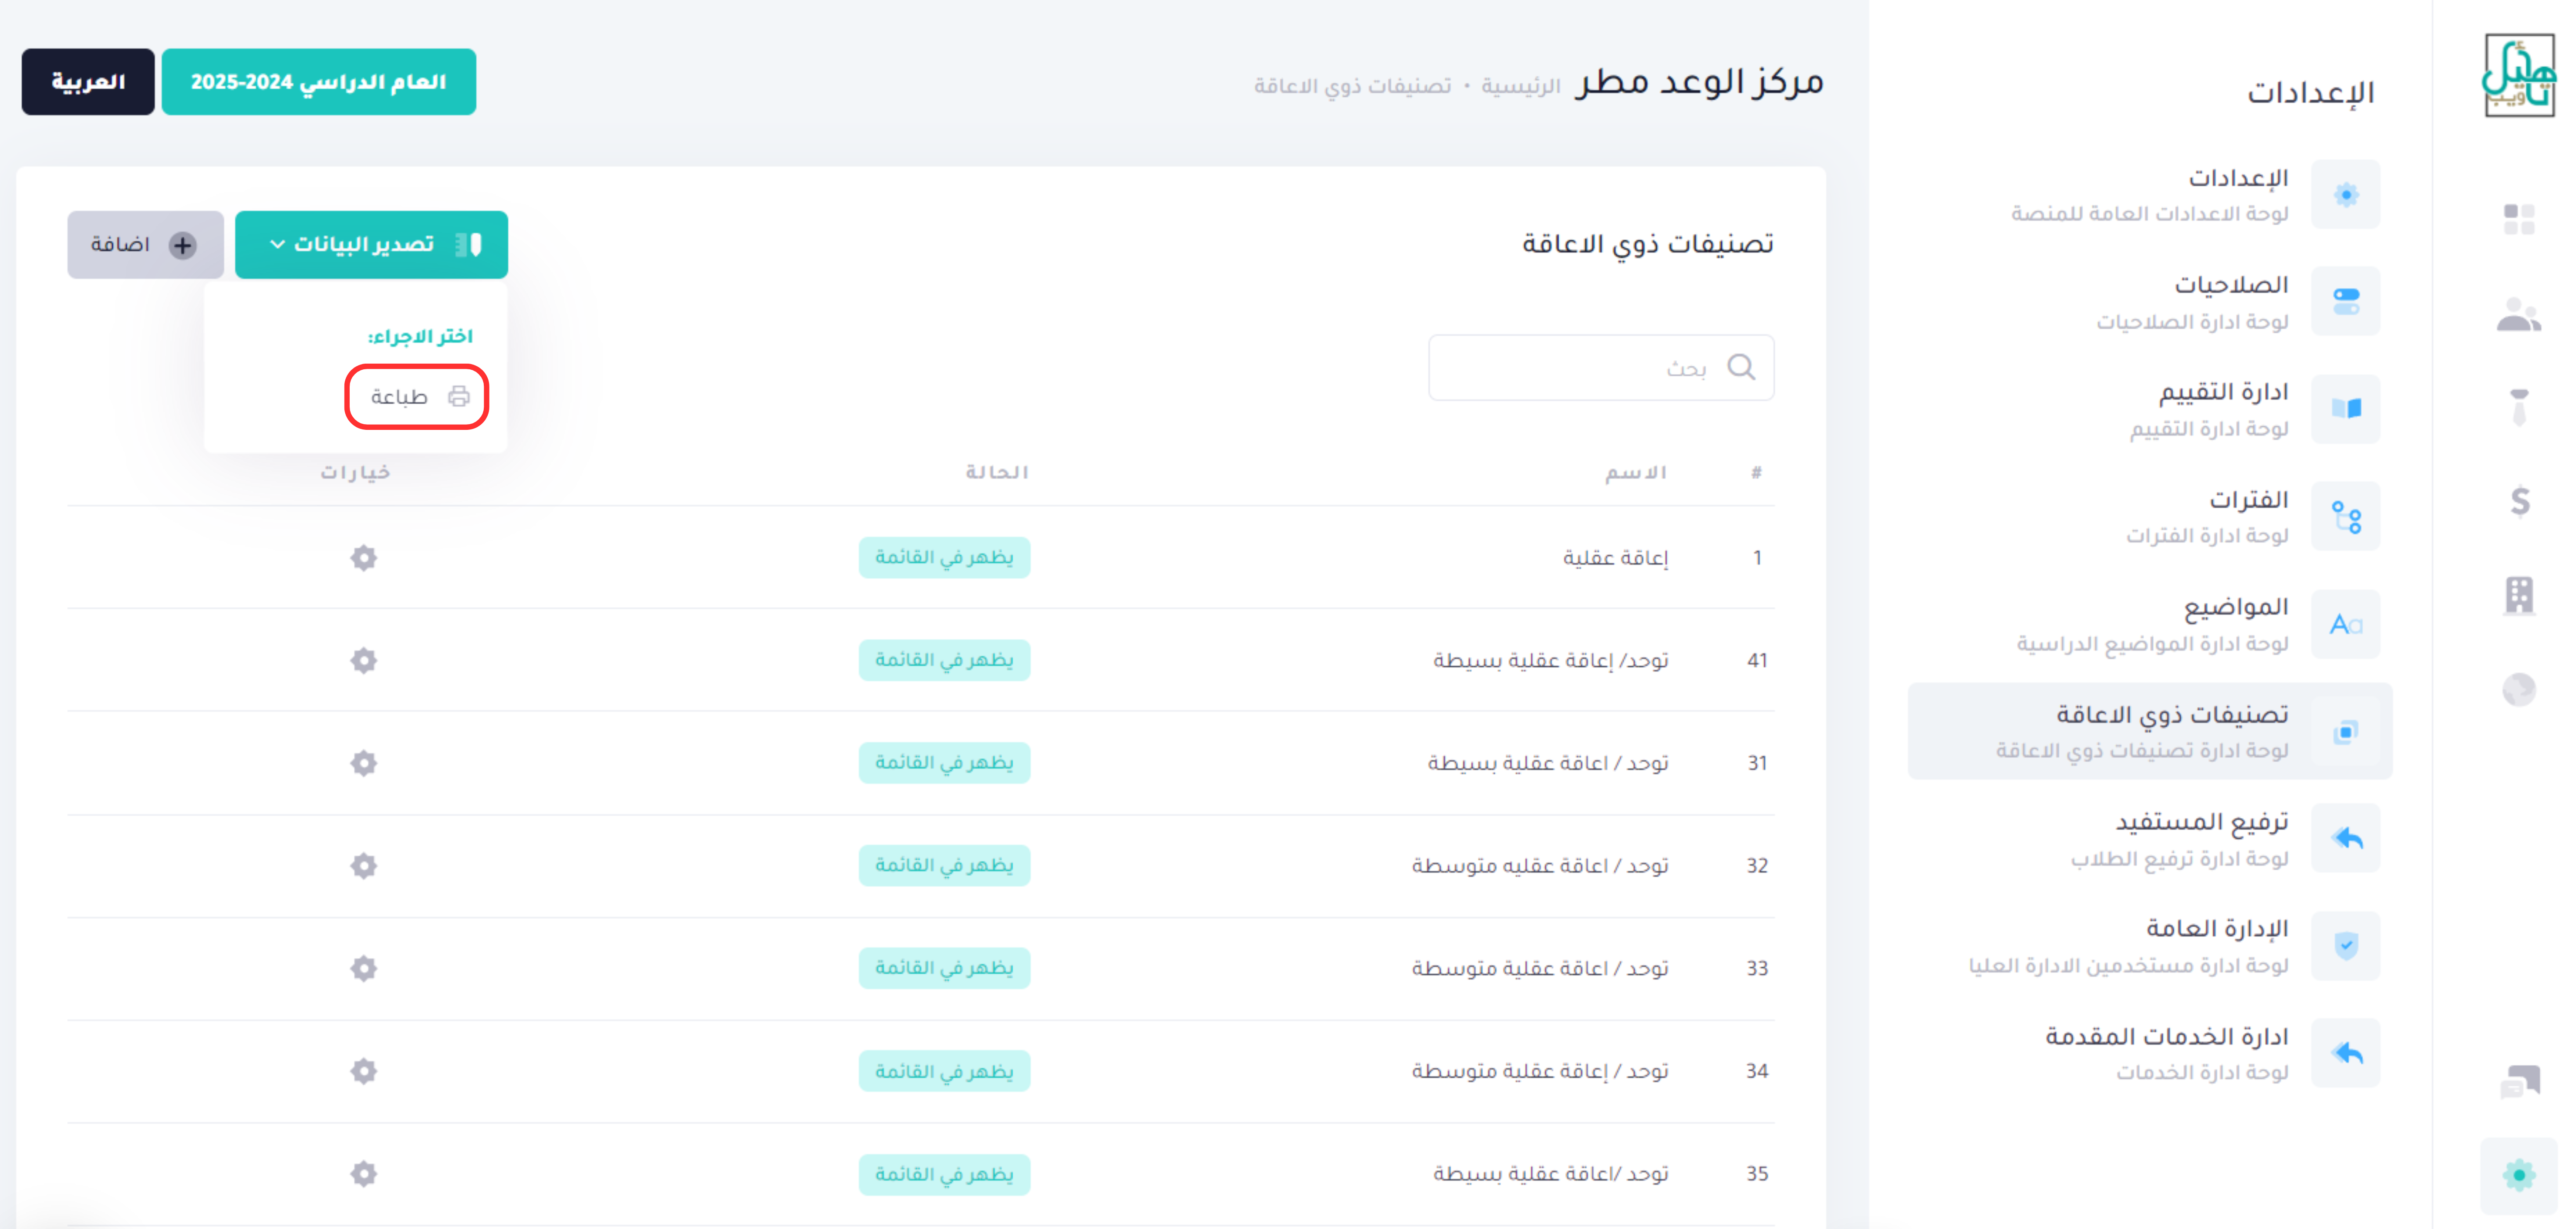The width and height of the screenshot is (2576, 1229).
Task: Open the dashboard grid icon in the right rail
Action: (x=2519, y=218)
